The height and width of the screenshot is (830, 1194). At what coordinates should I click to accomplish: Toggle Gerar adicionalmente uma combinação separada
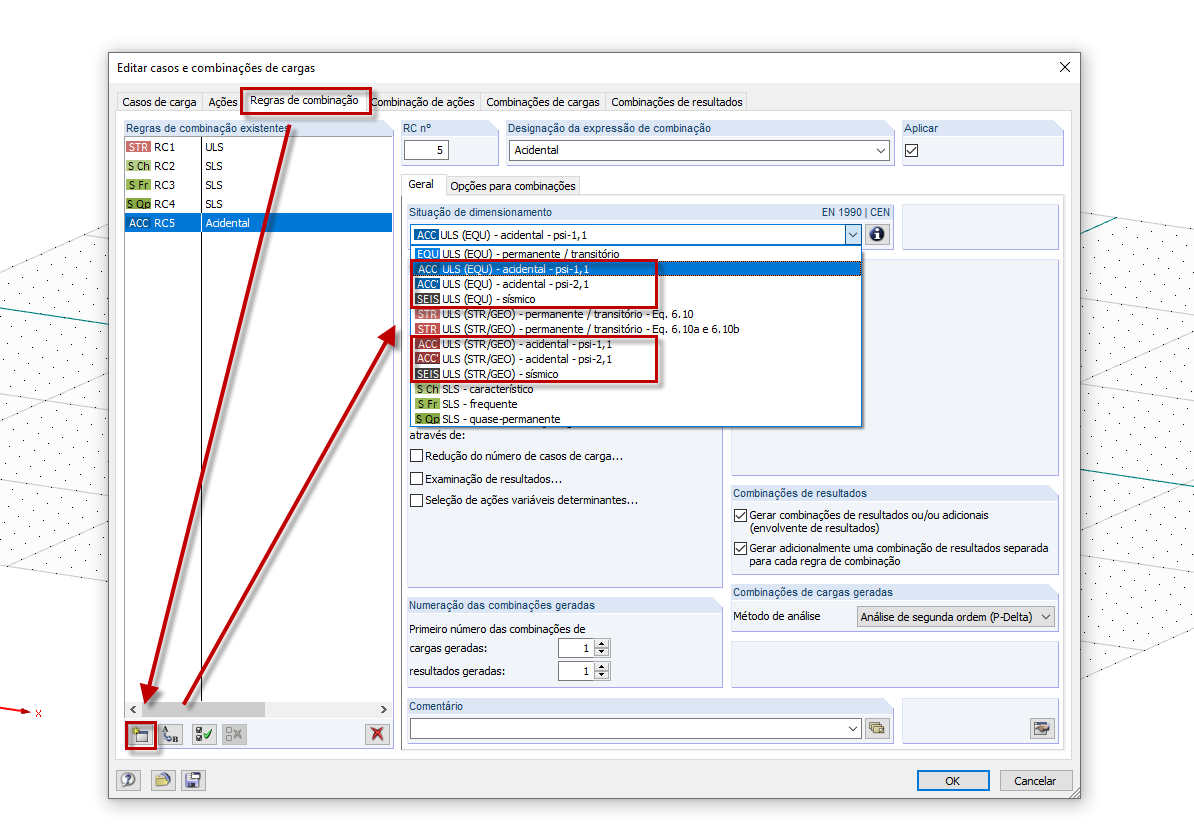[x=740, y=548]
